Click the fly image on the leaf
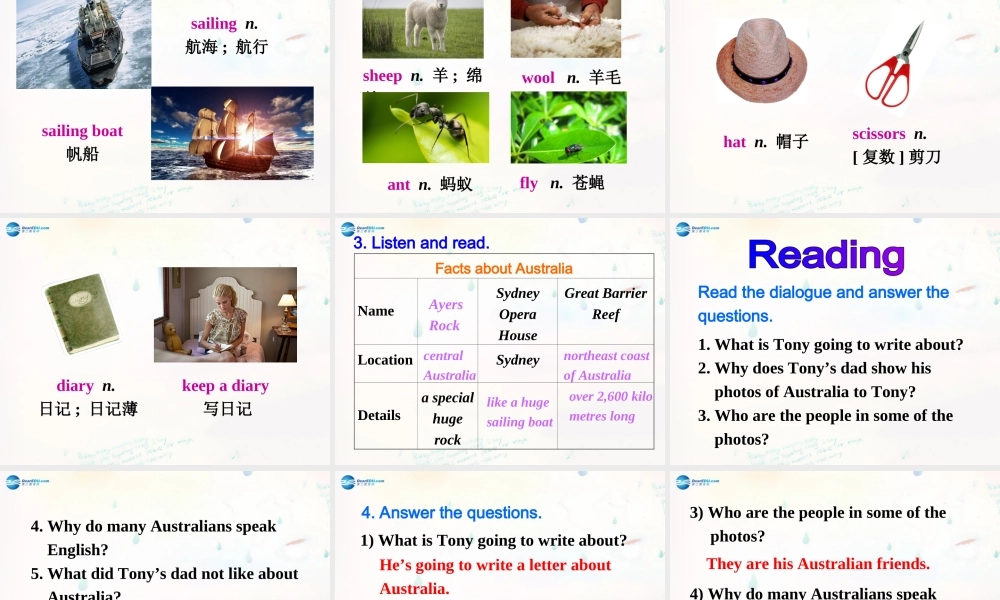The width and height of the screenshot is (1000, 600). tap(568, 128)
